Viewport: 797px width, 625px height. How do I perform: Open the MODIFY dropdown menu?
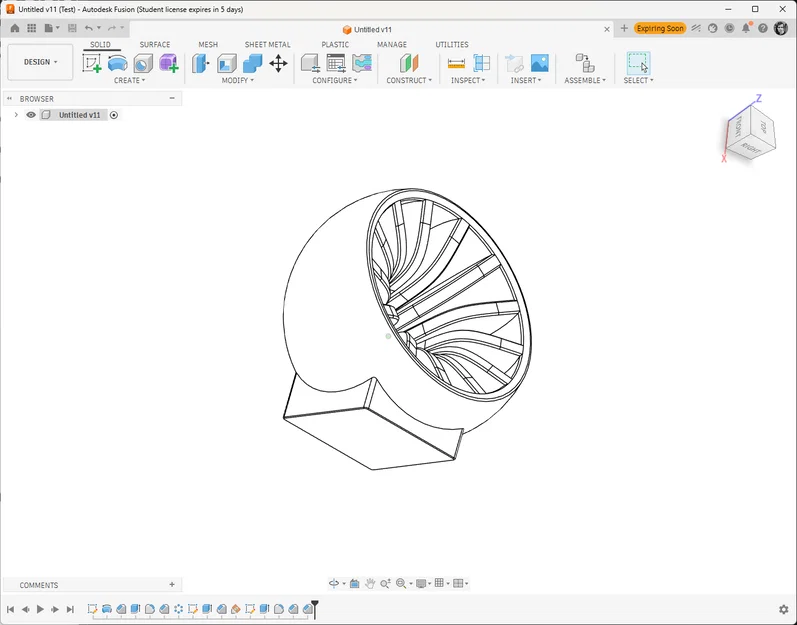point(237,80)
